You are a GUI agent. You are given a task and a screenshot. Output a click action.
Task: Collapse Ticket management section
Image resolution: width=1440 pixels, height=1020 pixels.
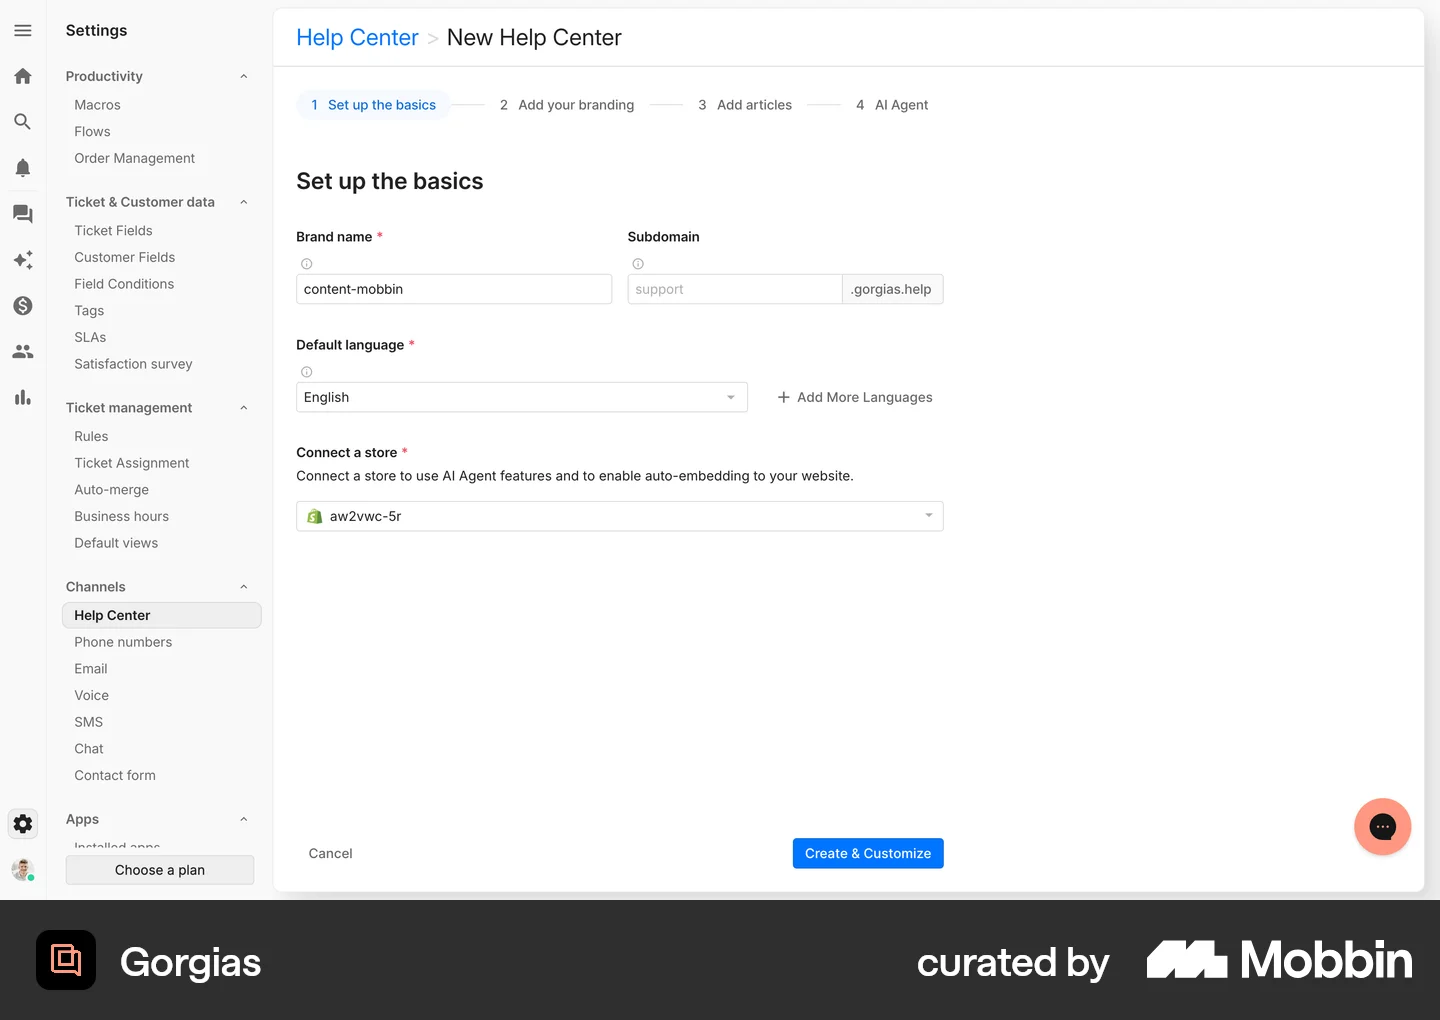(244, 408)
